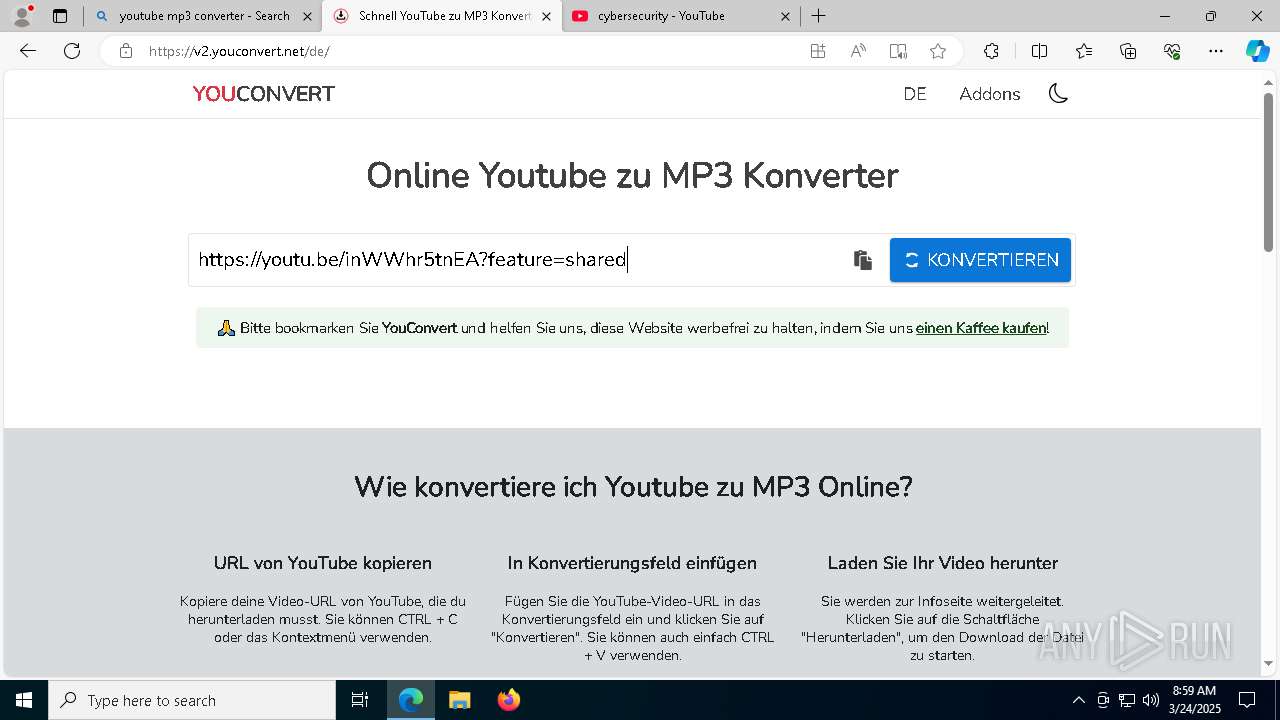Click 'Wie konvertiere ich Youtube zu MP3 Online?' heading
Viewport: 1280px width, 720px height.
tap(633, 487)
